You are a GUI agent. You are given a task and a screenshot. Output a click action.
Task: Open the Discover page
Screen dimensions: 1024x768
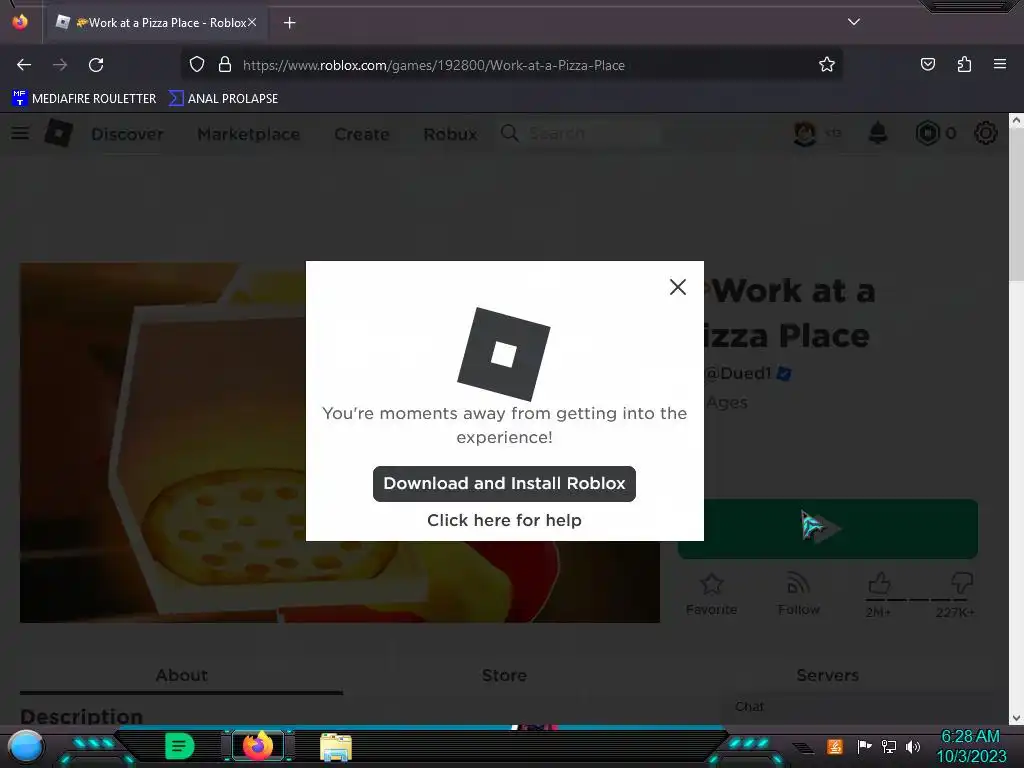pyautogui.click(x=127, y=134)
